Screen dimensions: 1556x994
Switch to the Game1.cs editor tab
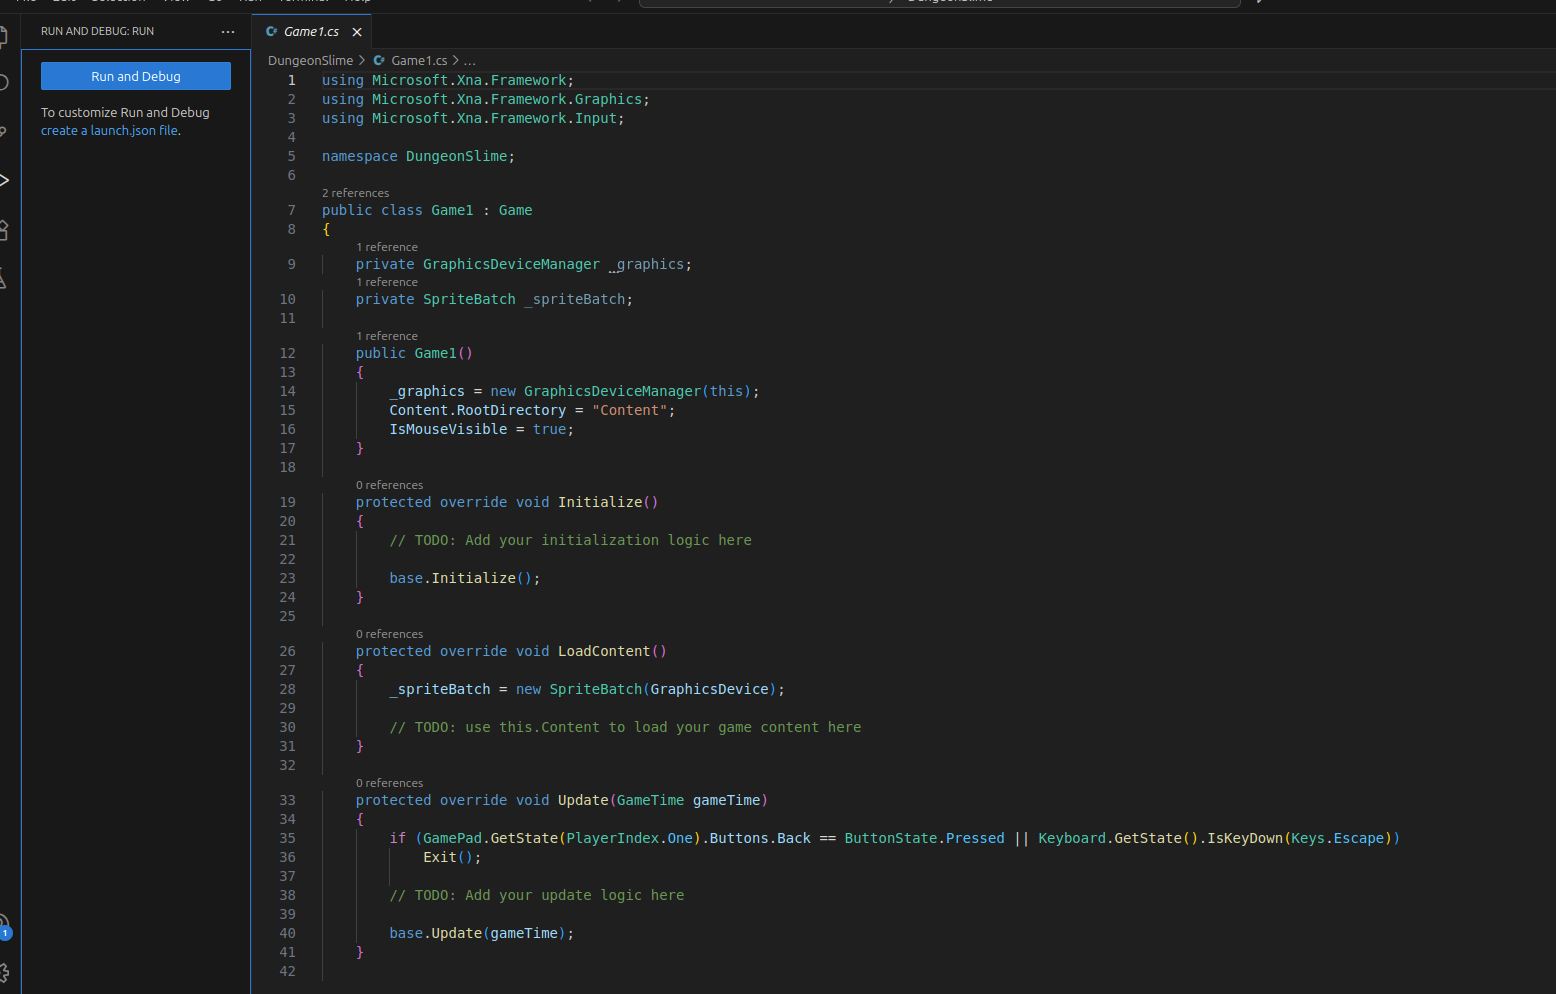click(x=310, y=32)
